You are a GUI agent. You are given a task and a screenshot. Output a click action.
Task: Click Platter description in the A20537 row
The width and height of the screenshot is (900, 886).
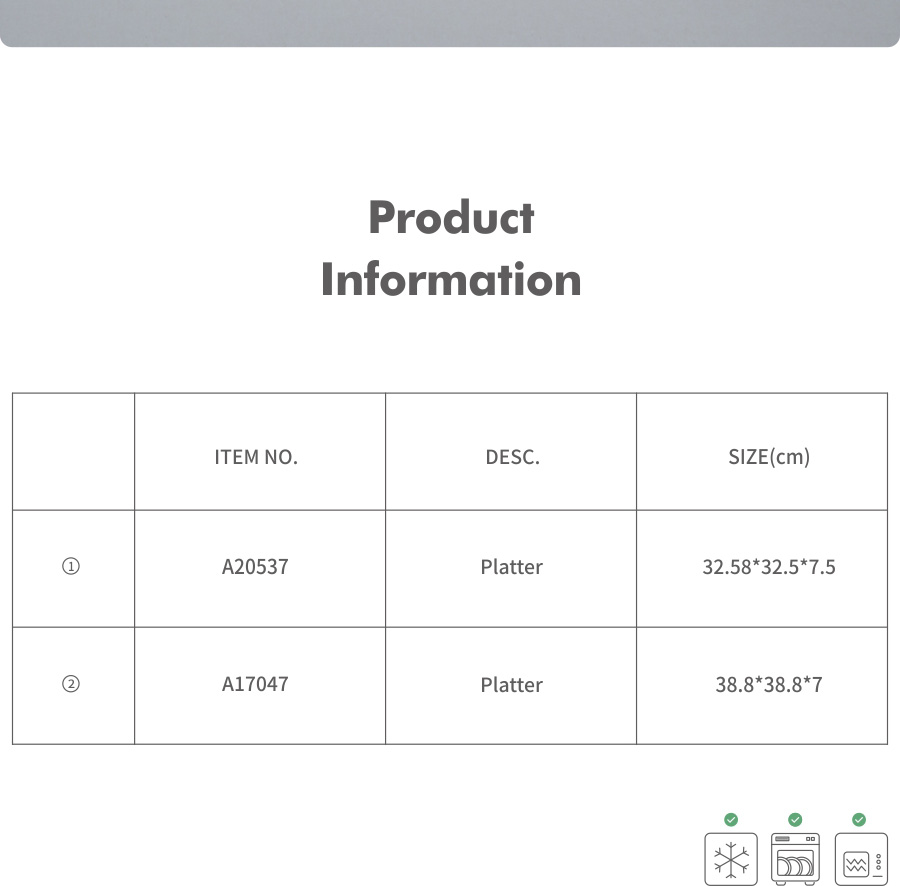click(511, 567)
